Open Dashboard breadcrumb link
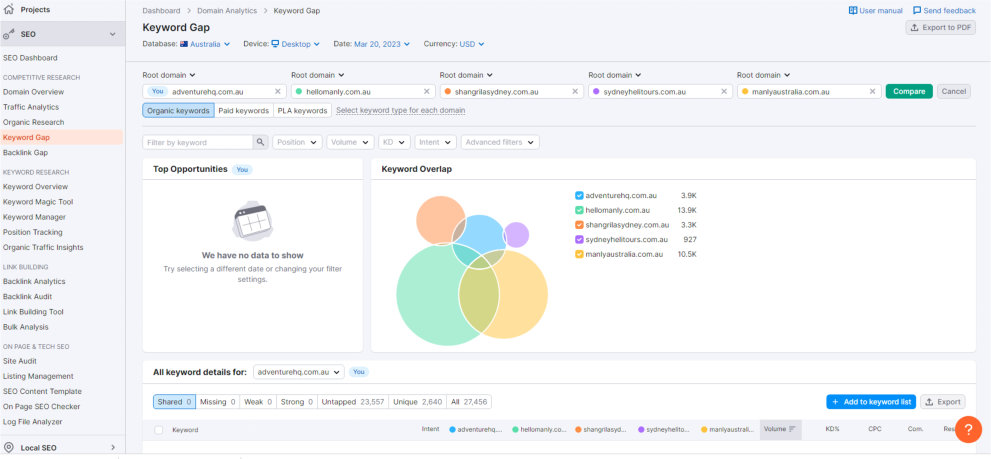Screen dimensions: 991x459 (161, 11)
